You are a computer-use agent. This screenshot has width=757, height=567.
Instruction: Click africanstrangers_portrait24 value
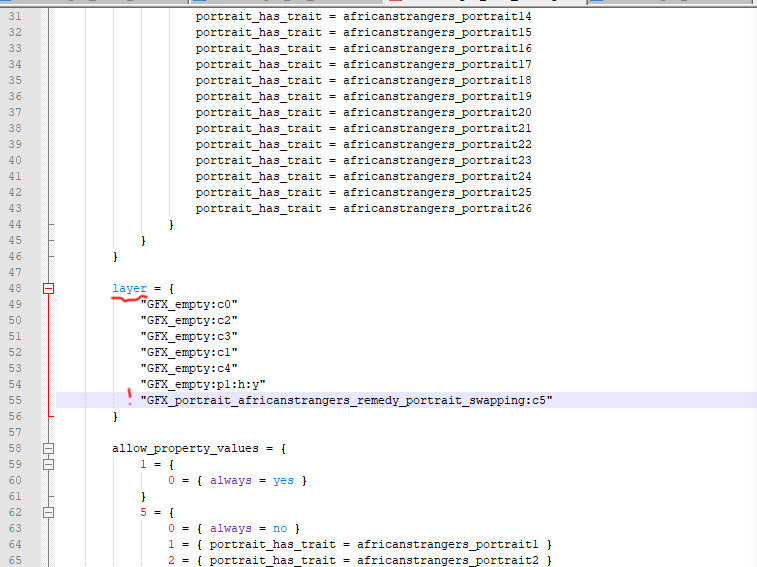pyautogui.click(x=437, y=176)
